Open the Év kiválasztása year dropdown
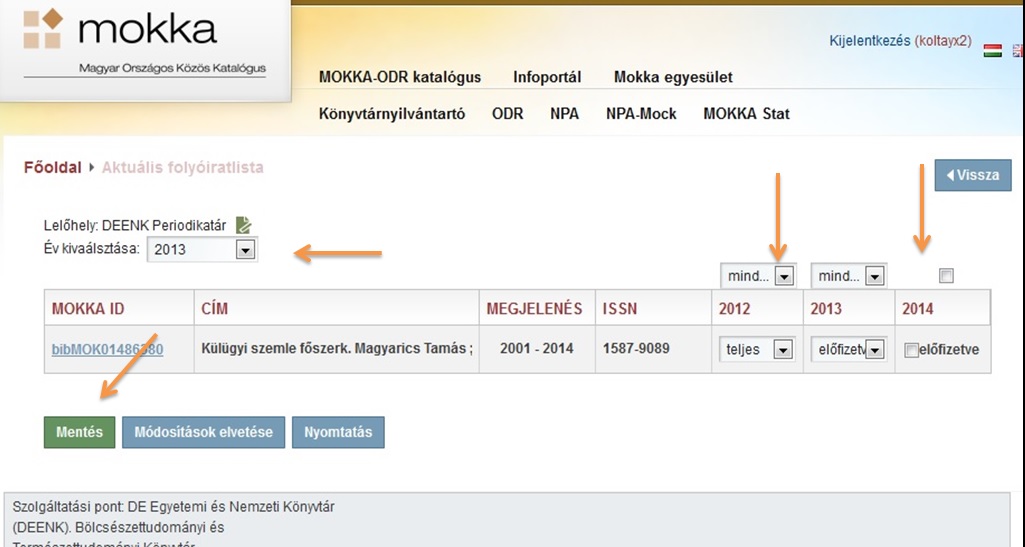The width and height of the screenshot is (1025, 547). 202,249
